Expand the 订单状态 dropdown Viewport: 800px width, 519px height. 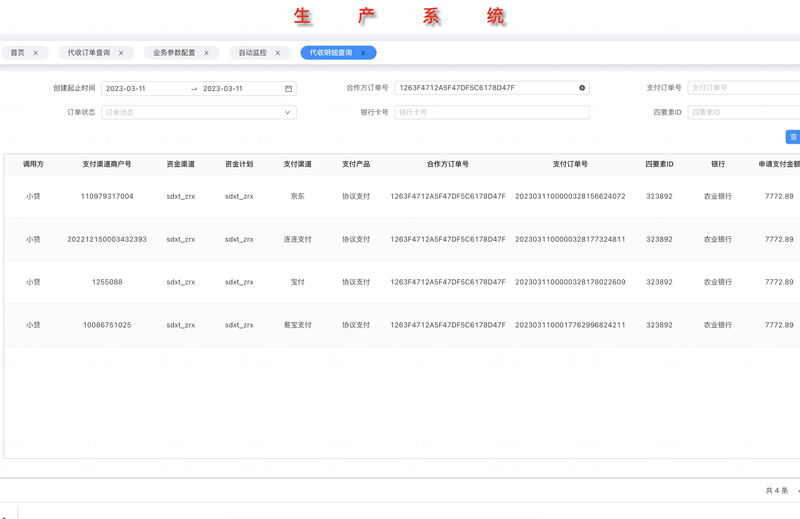[x=287, y=112]
